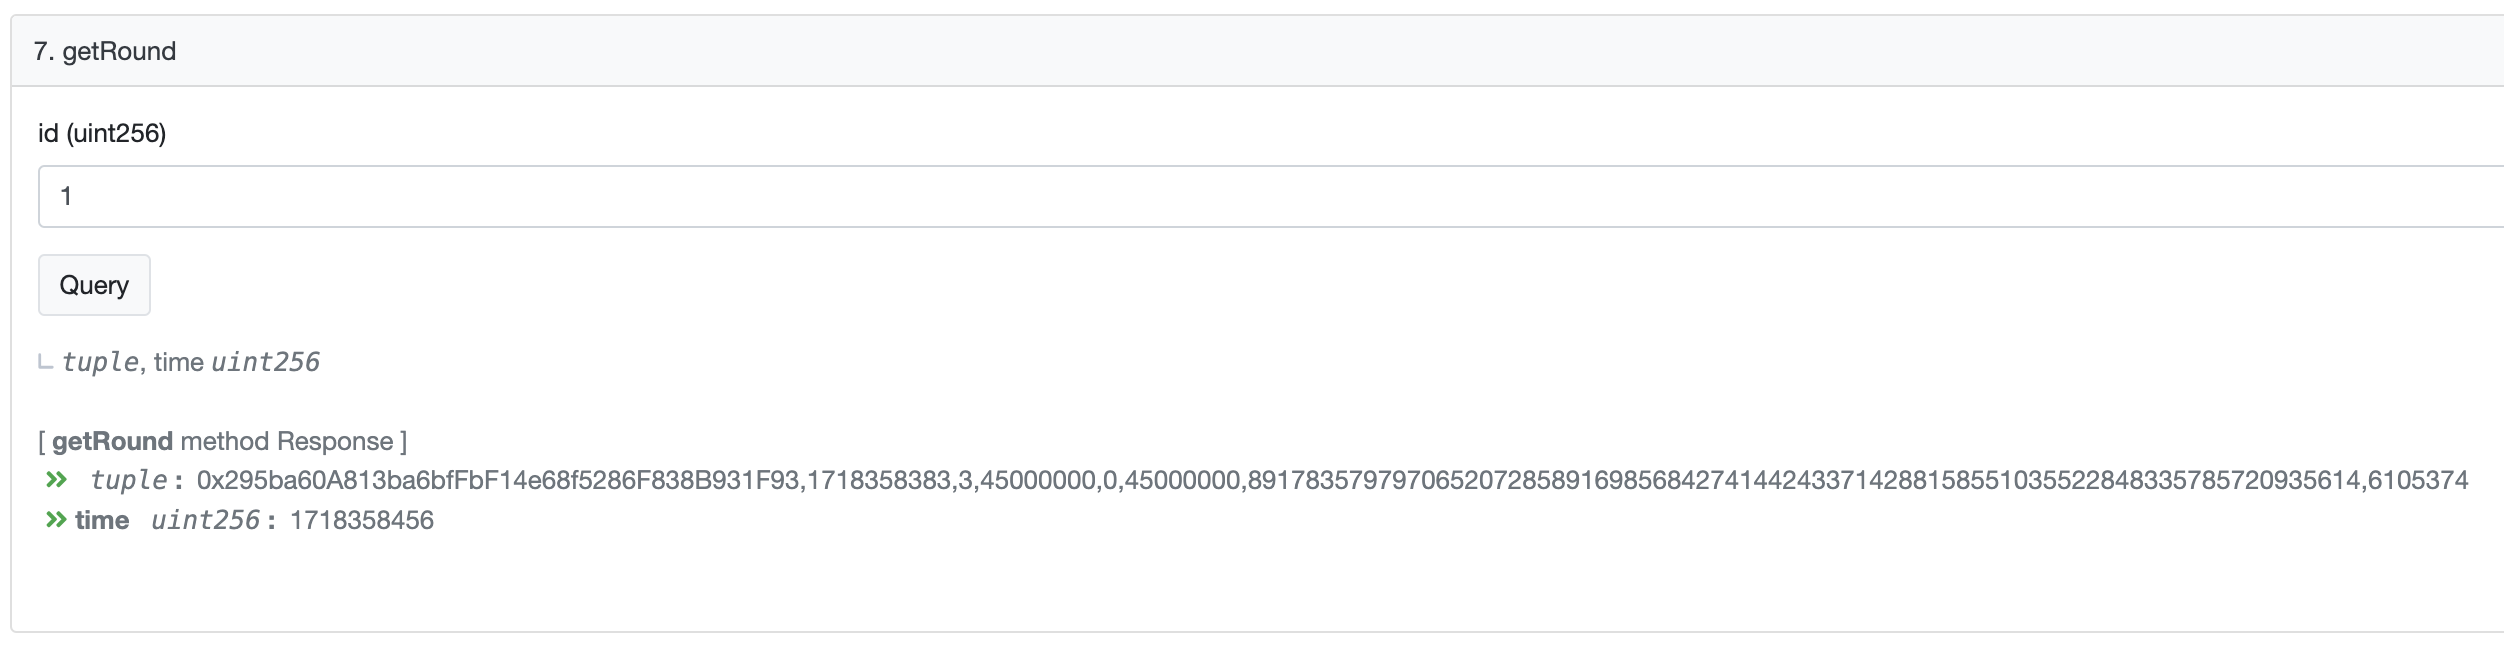Collapse the 7. getRound method header
The width and height of the screenshot is (2504, 650).
(105, 51)
